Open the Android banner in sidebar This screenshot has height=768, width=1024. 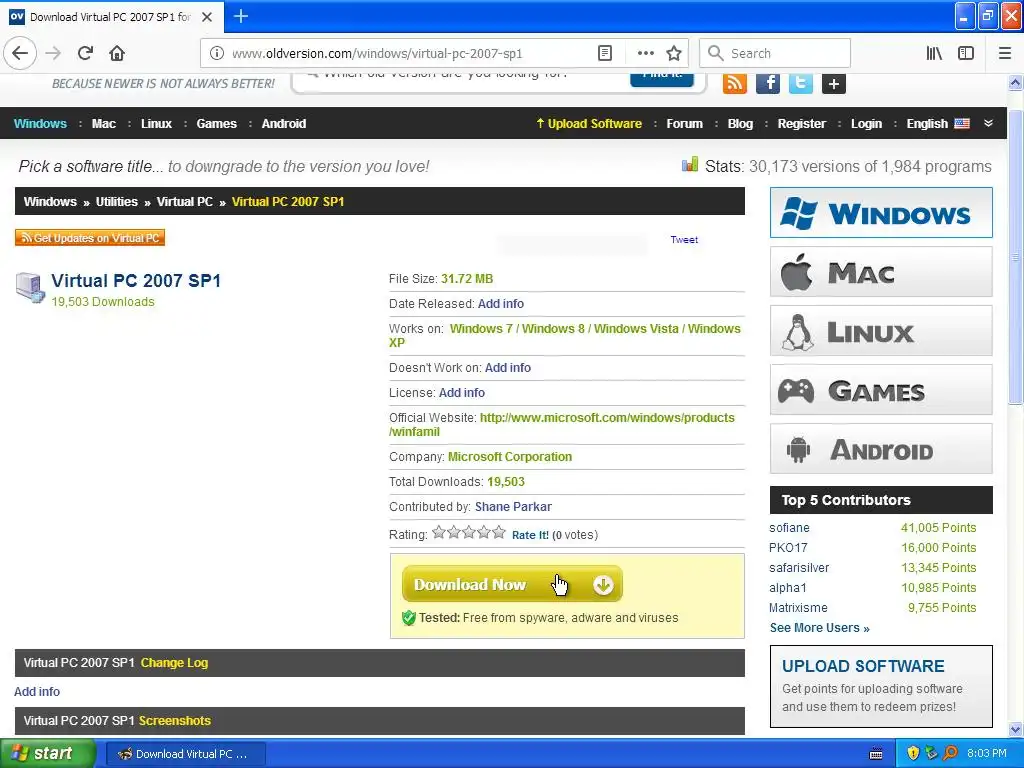coord(881,449)
